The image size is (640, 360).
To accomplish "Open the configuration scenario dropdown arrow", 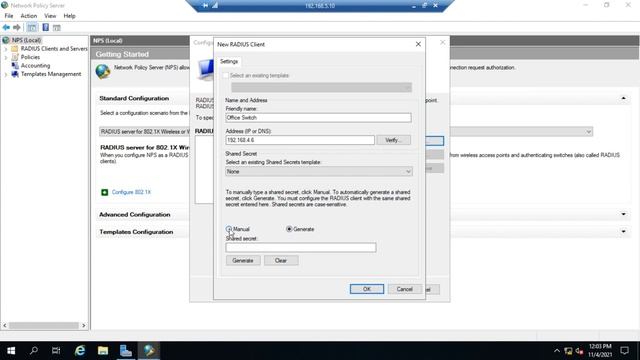I will tap(588, 131).
